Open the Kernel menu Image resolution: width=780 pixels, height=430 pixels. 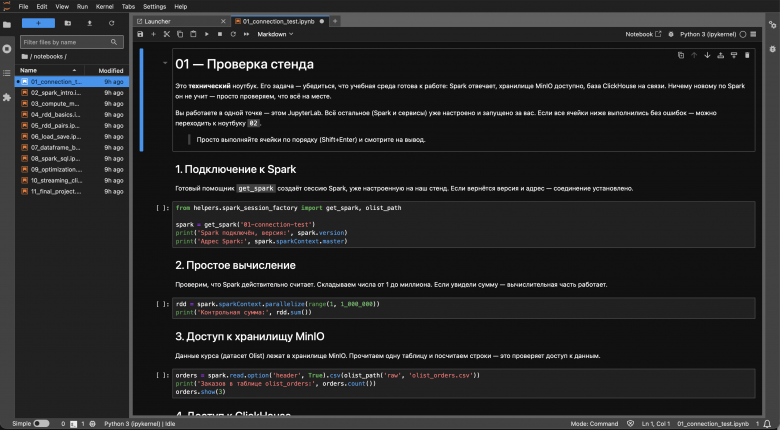pos(104,7)
